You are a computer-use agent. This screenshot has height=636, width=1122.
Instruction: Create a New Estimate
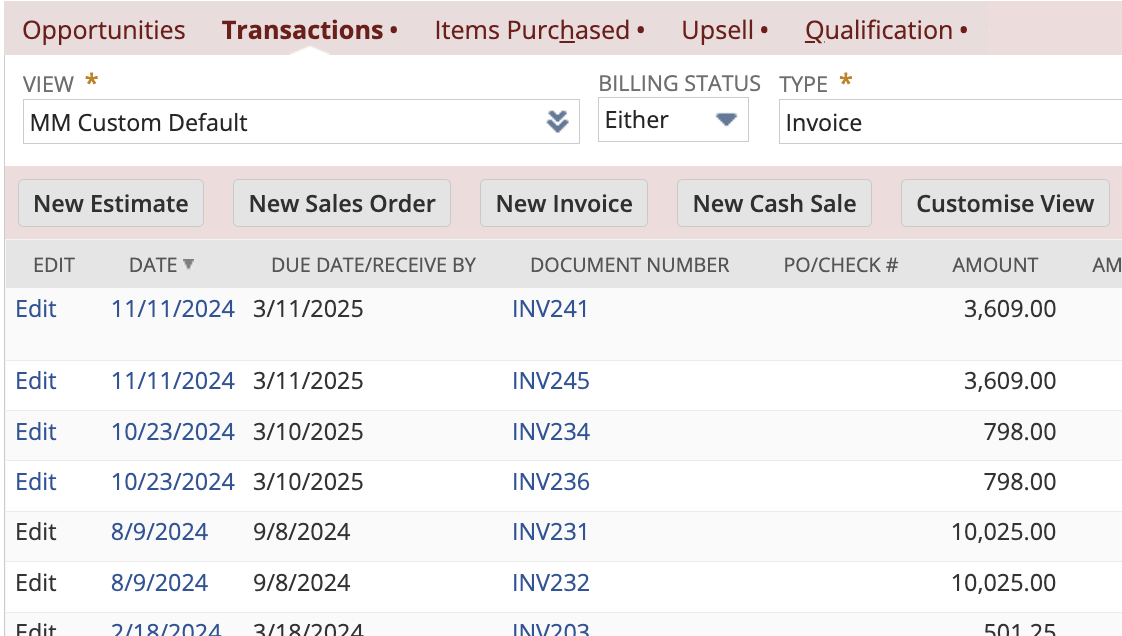[110, 203]
